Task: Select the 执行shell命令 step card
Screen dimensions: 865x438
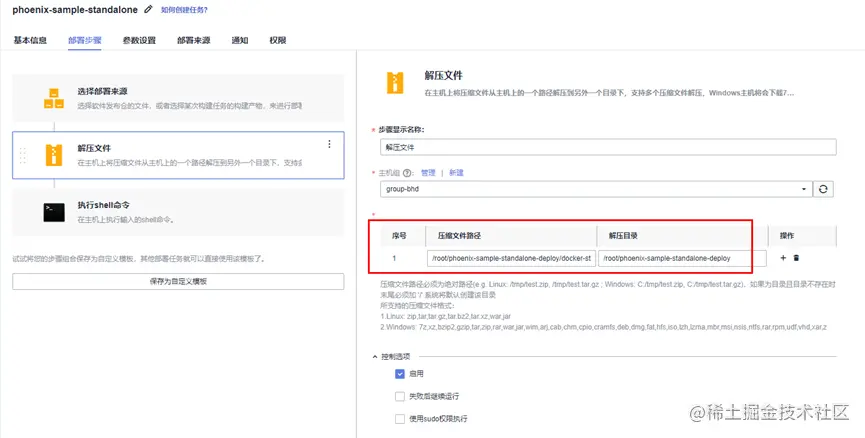Action: (x=178, y=212)
